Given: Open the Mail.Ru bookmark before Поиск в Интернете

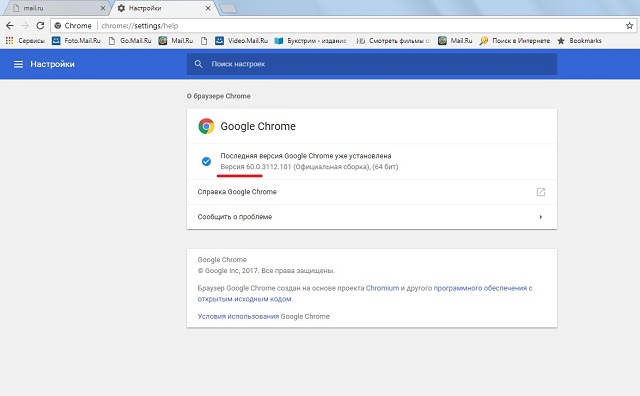Looking at the screenshot, I should point(455,40).
